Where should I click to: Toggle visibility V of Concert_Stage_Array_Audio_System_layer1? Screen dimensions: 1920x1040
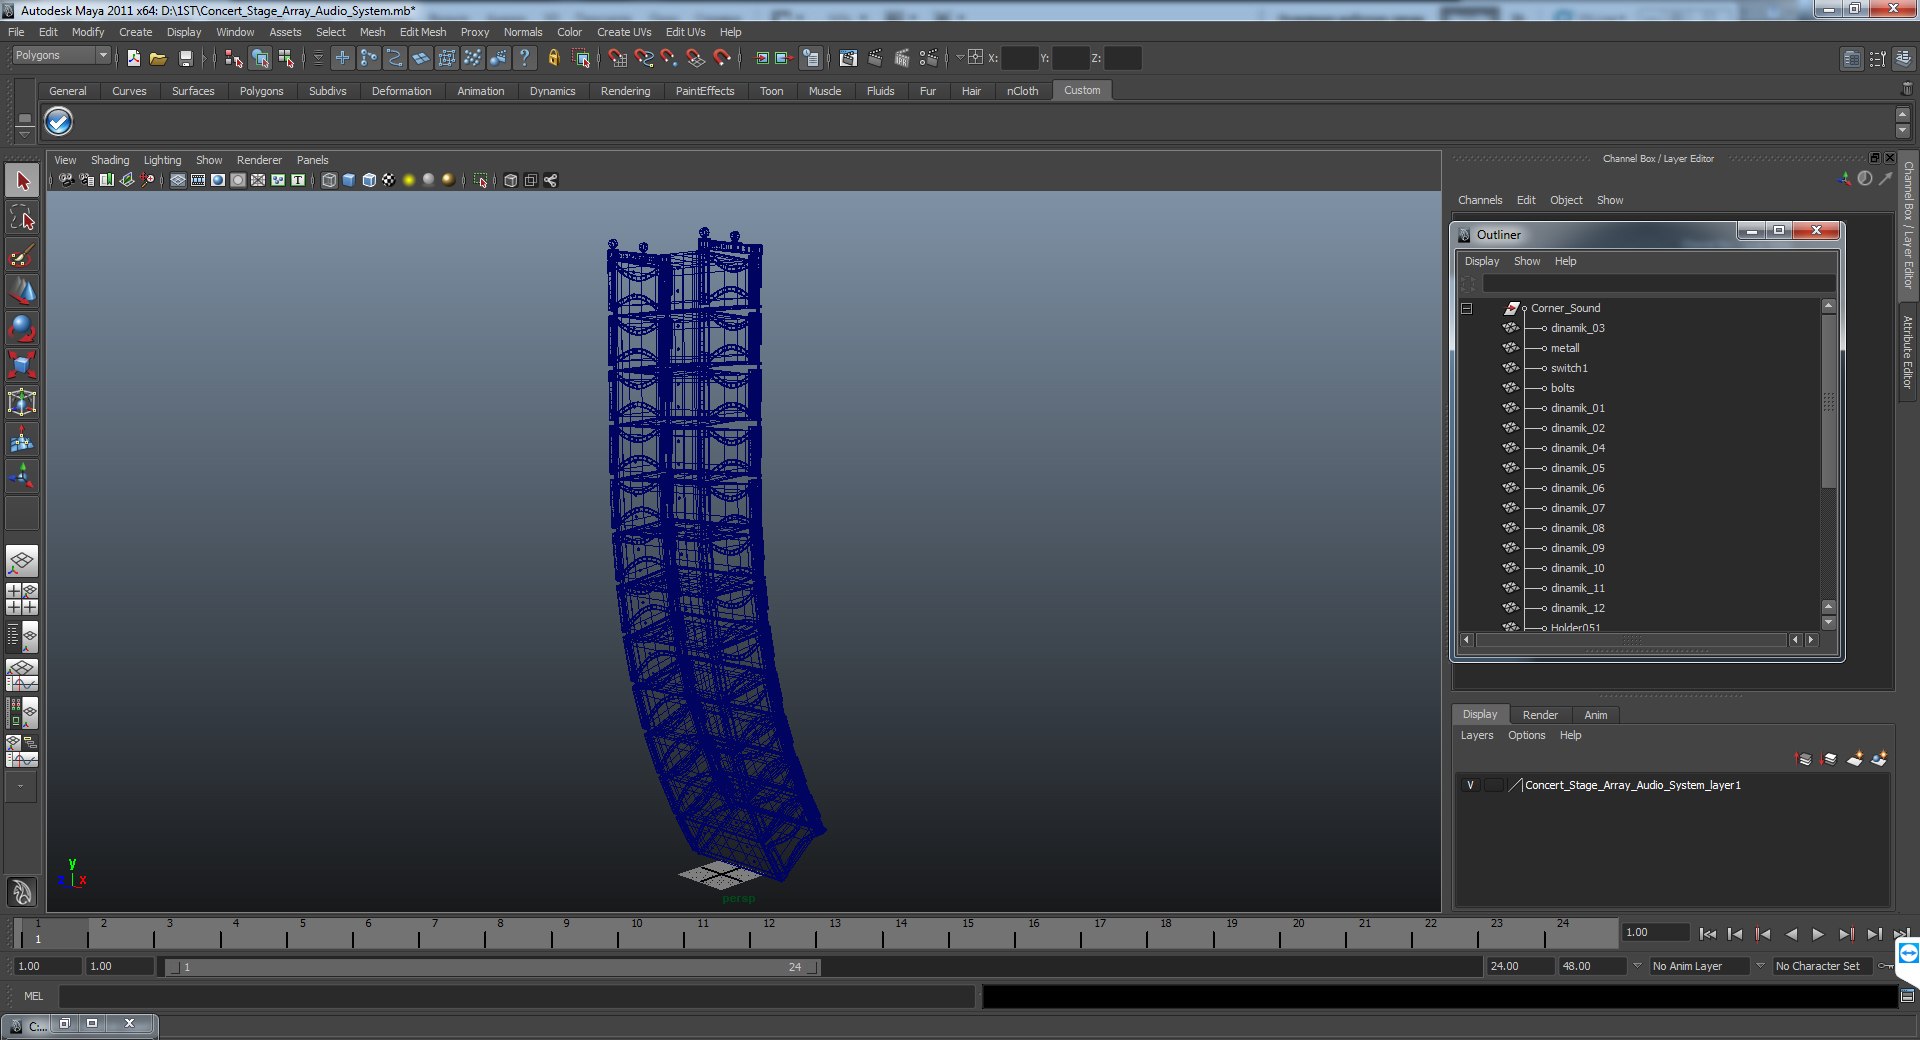pyautogui.click(x=1470, y=785)
